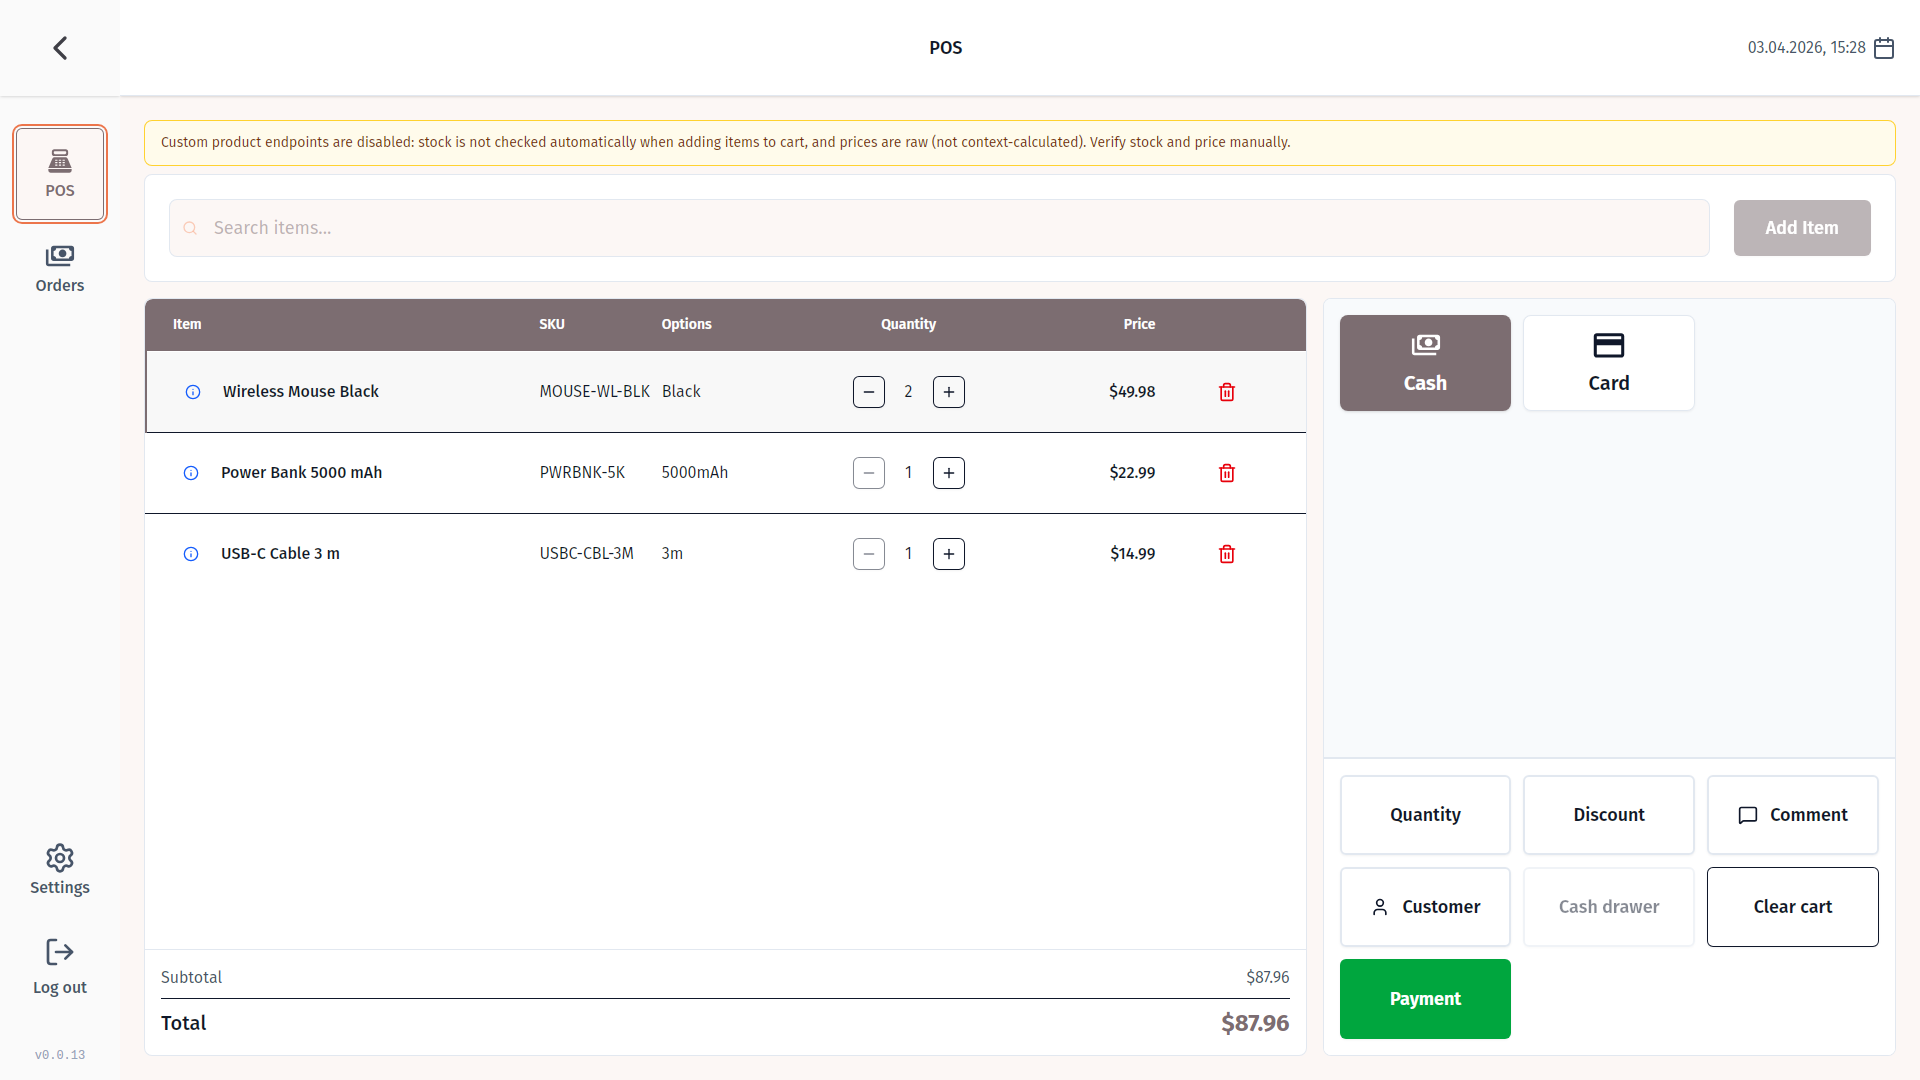
Task: Click the 5000mAh option value
Action: [694, 473]
